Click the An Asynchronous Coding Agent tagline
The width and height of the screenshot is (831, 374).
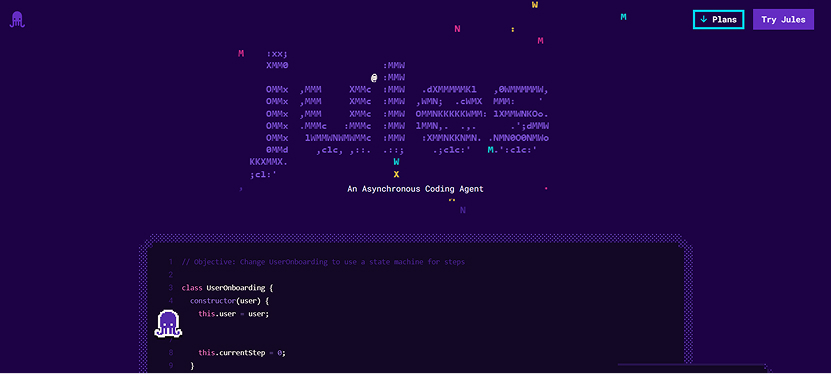coord(416,189)
